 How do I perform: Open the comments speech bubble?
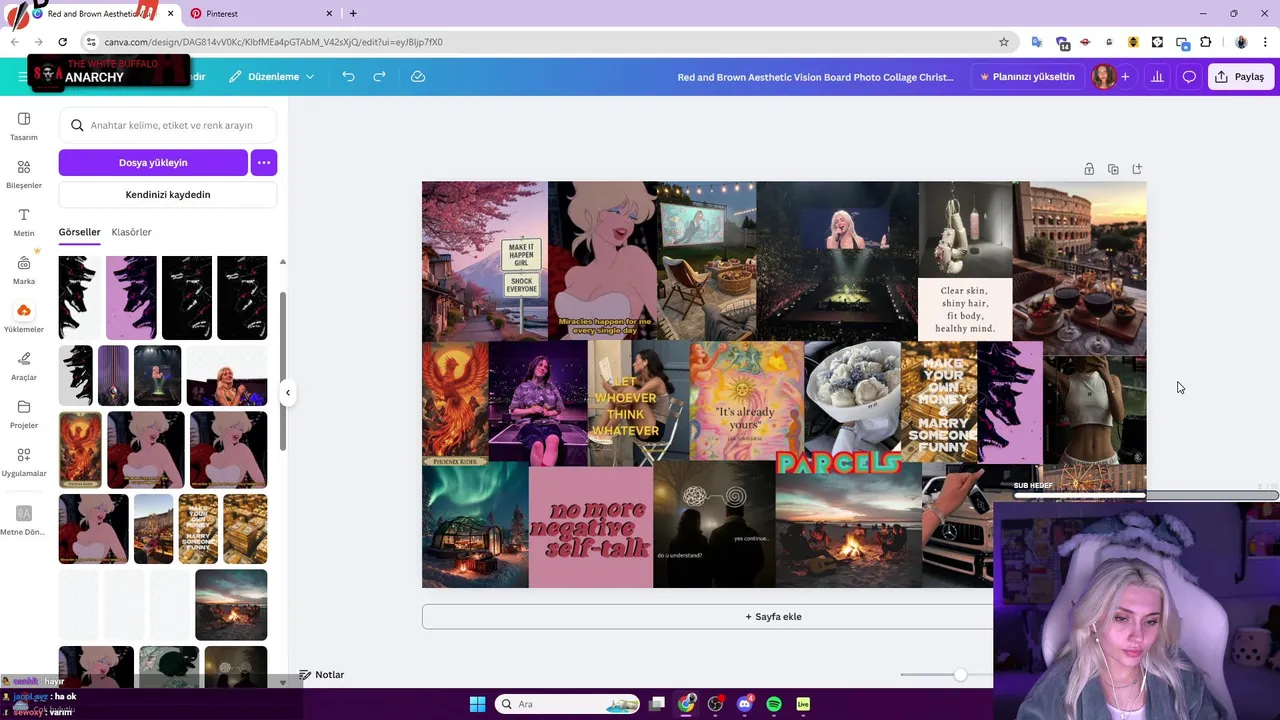[x=1189, y=77]
